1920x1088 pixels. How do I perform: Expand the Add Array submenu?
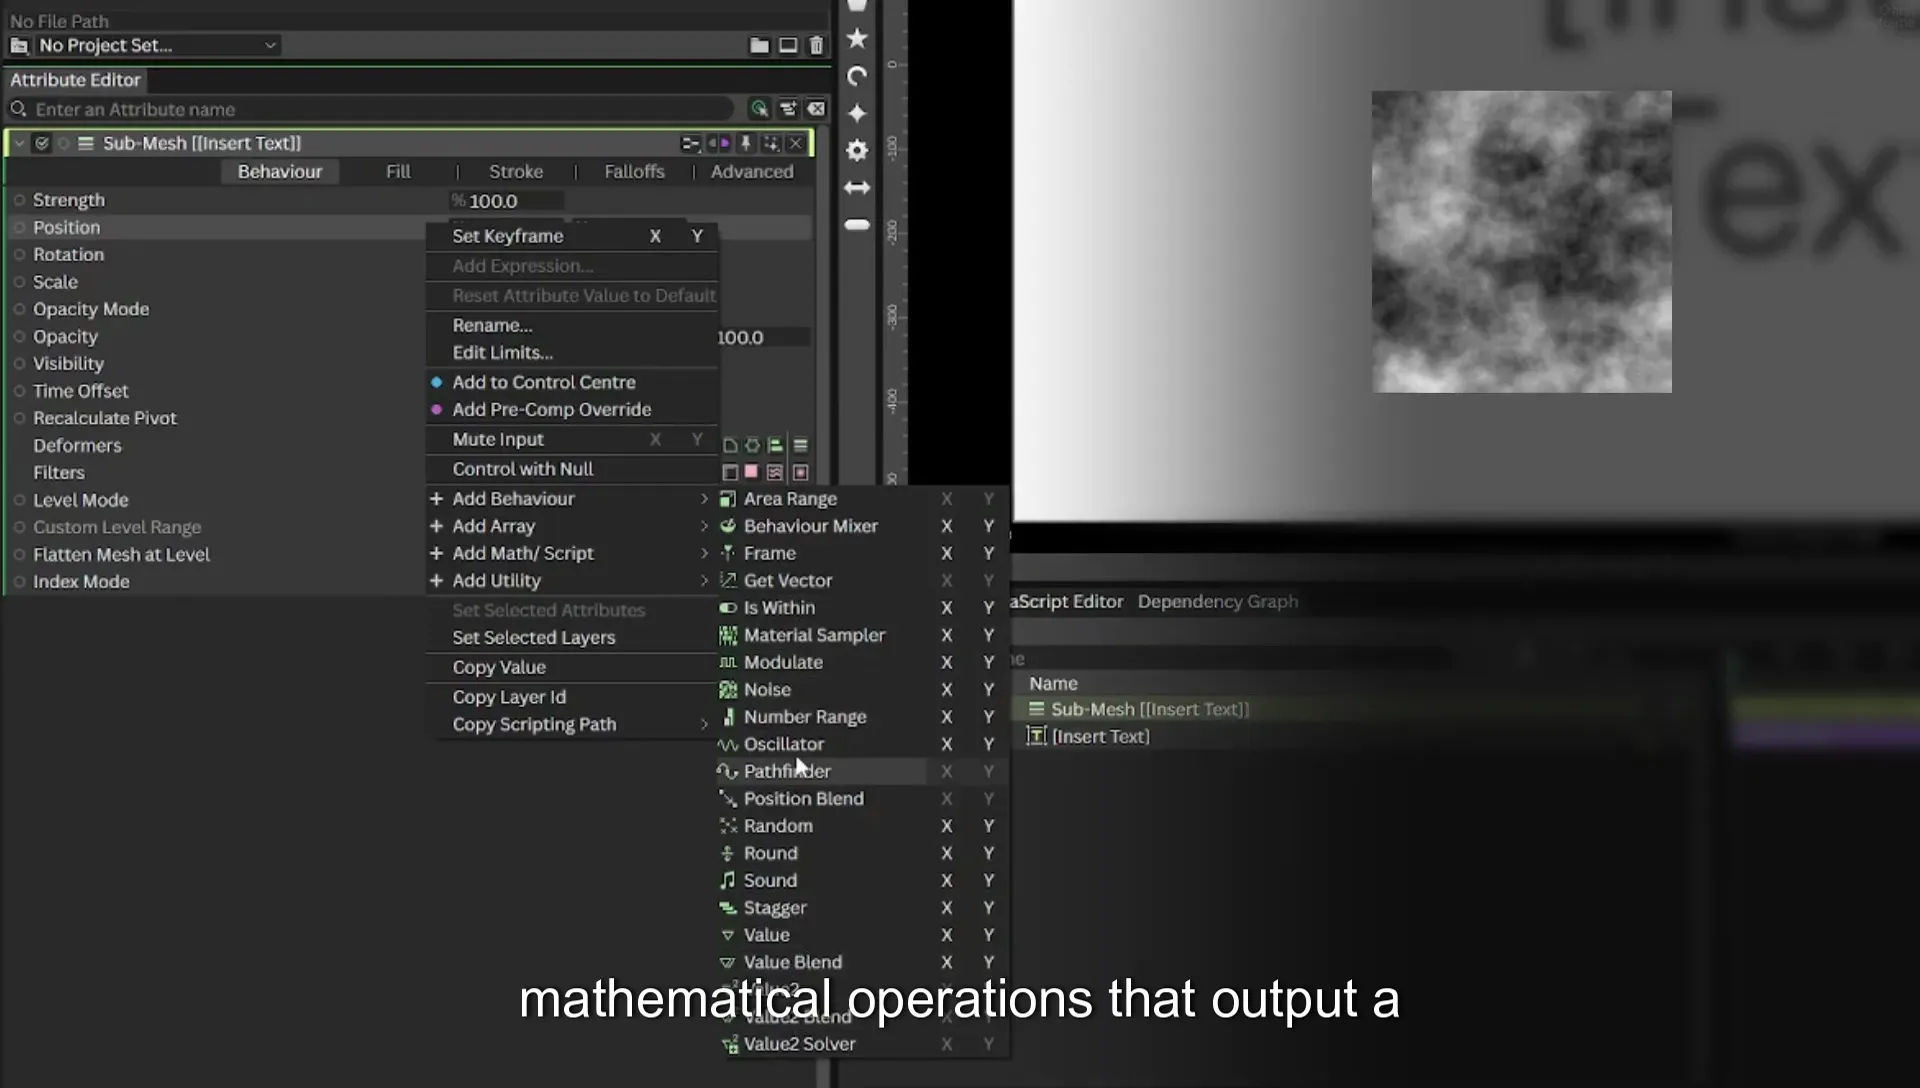(x=571, y=526)
